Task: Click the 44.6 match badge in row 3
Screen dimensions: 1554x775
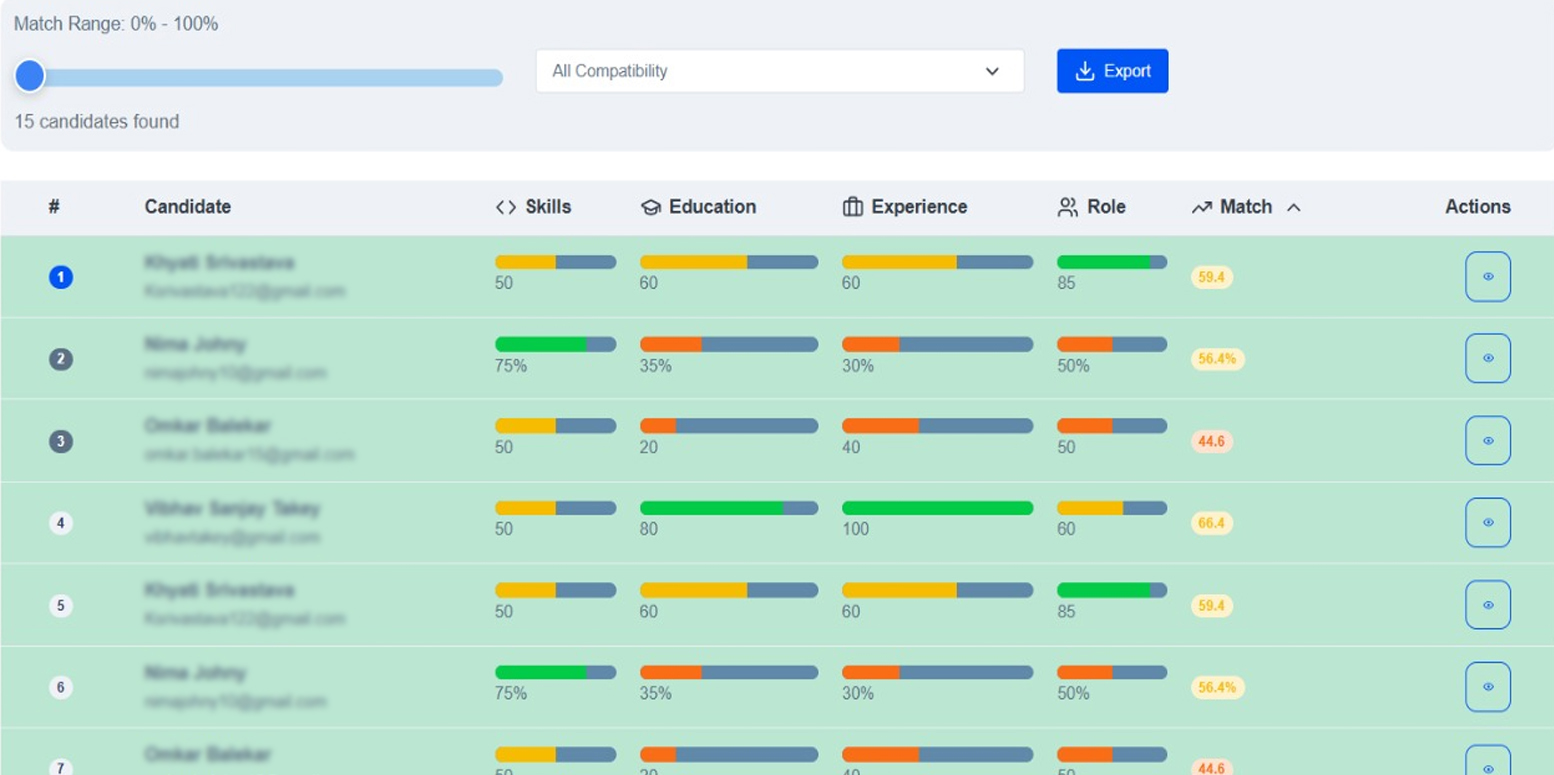Action: (1211, 441)
